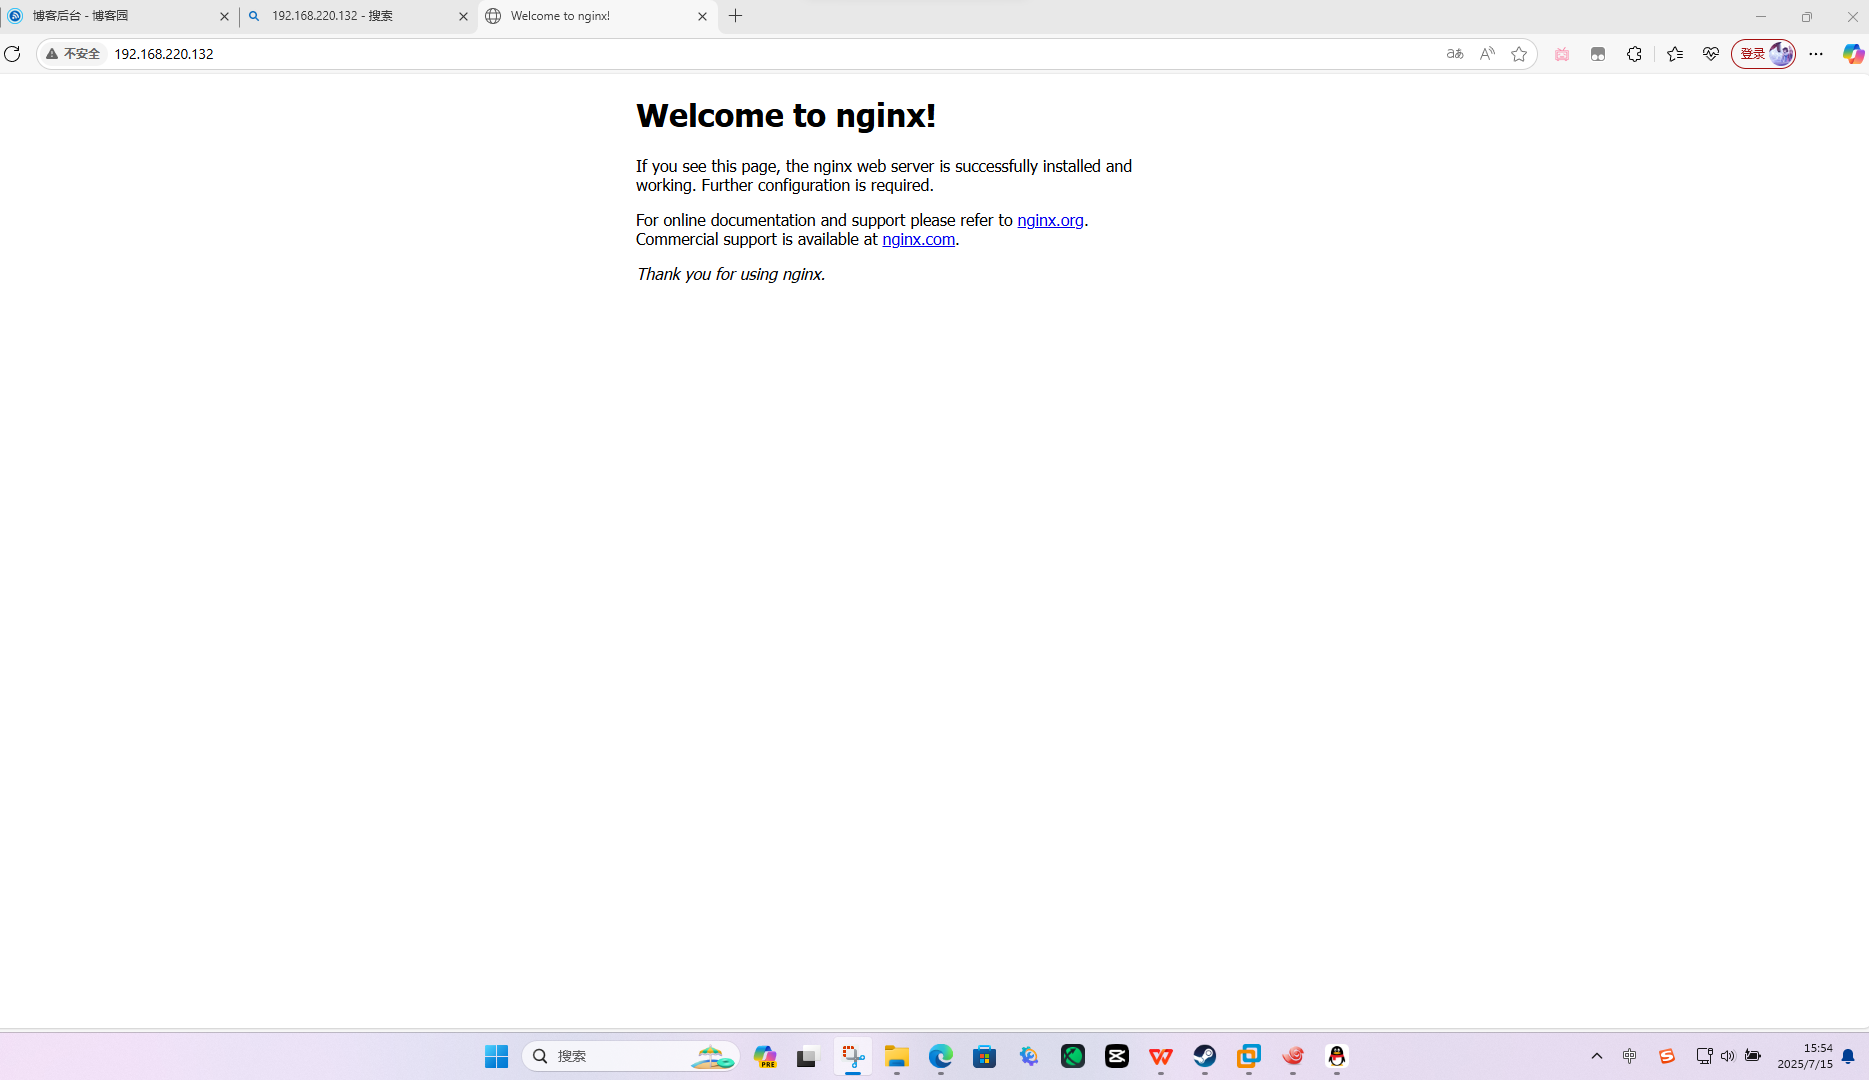Open Snipping Tool from the taskbar
This screenshot has width=1869, height=1080.
(x=852, y=1056)
